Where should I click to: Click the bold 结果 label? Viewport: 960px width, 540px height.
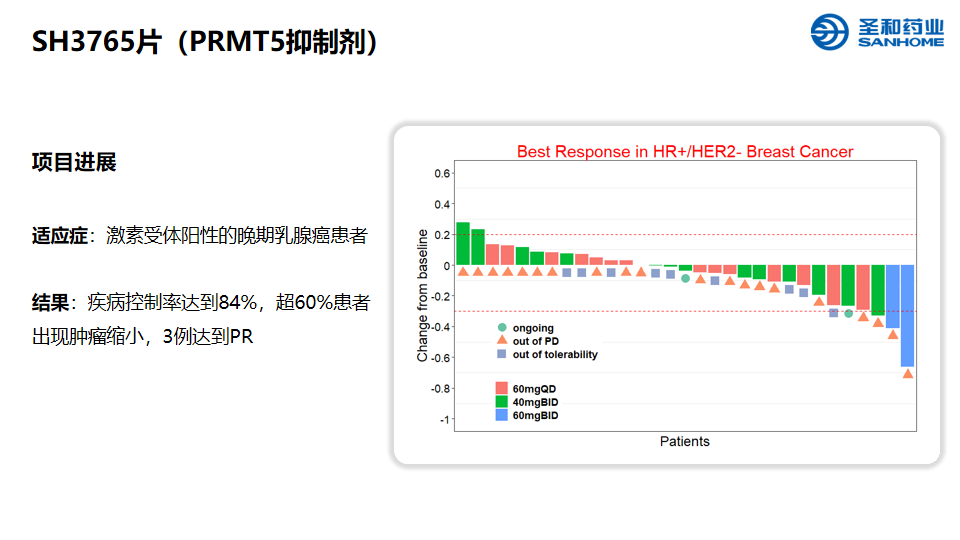click(50, 302)
